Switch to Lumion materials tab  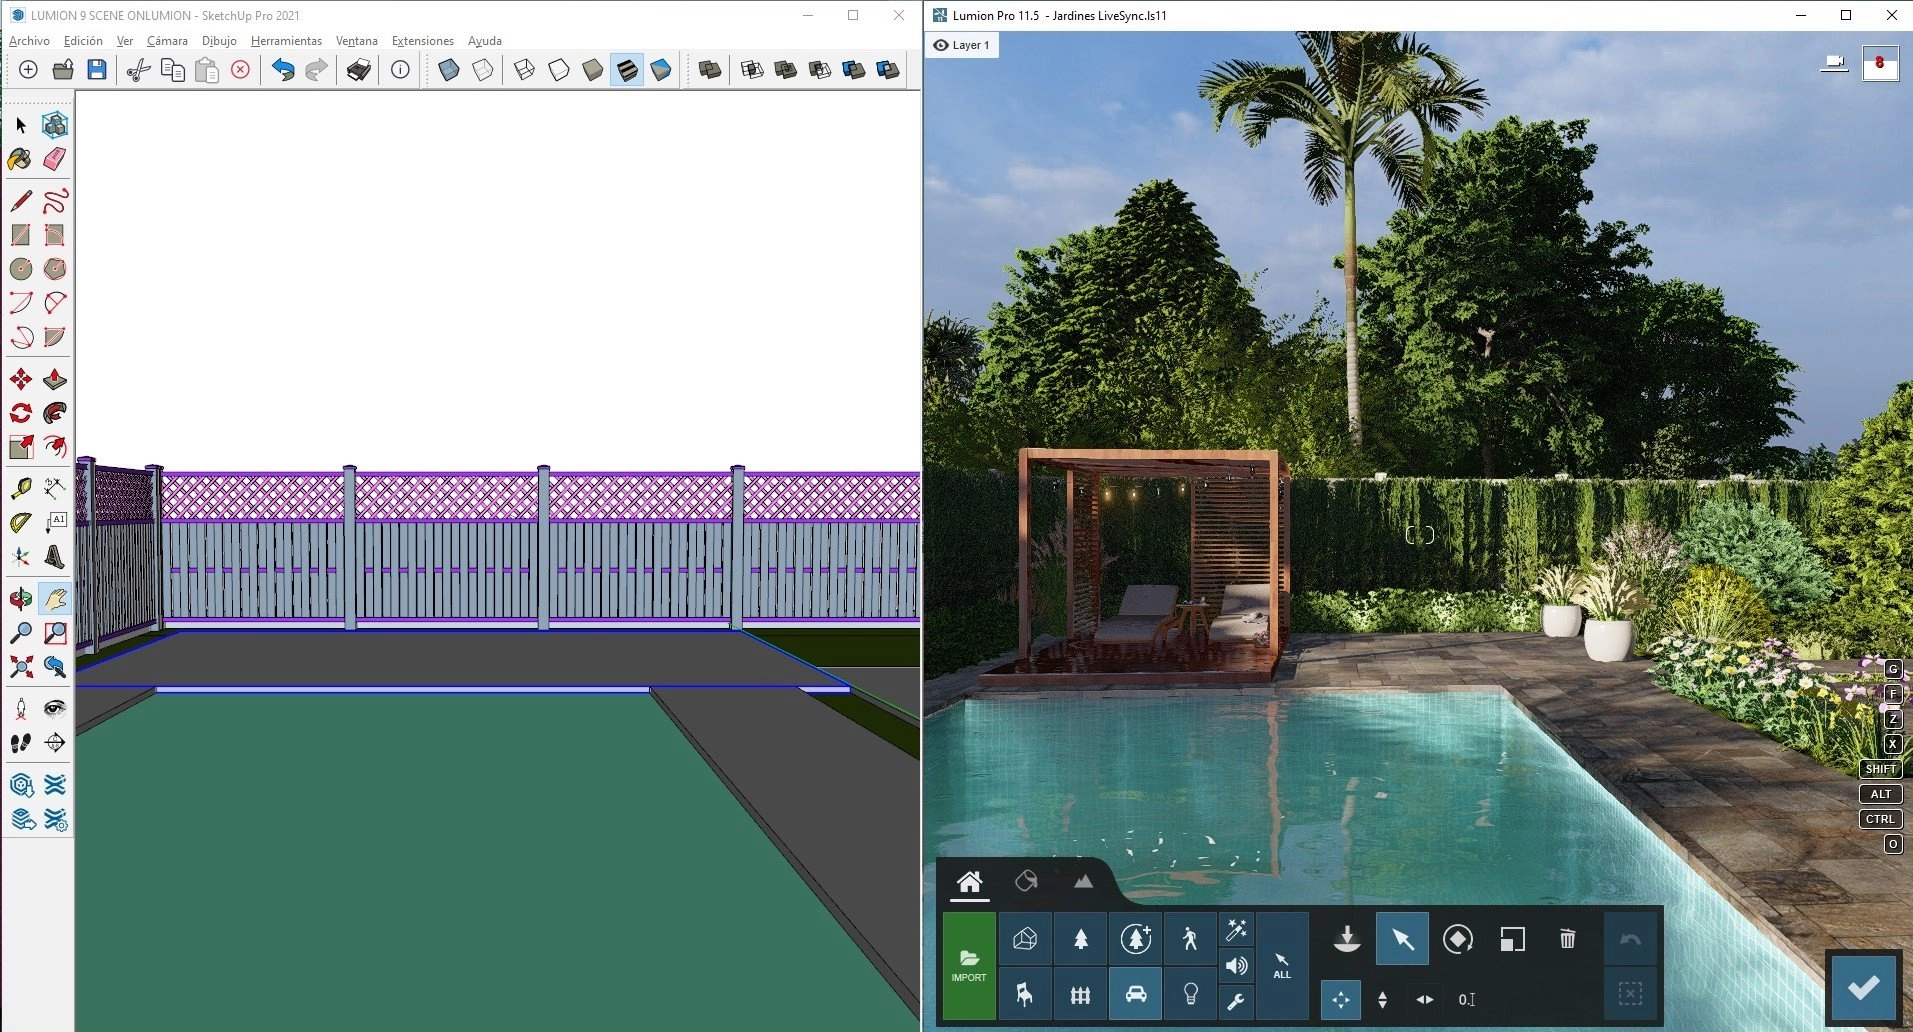coord(1026,881)
